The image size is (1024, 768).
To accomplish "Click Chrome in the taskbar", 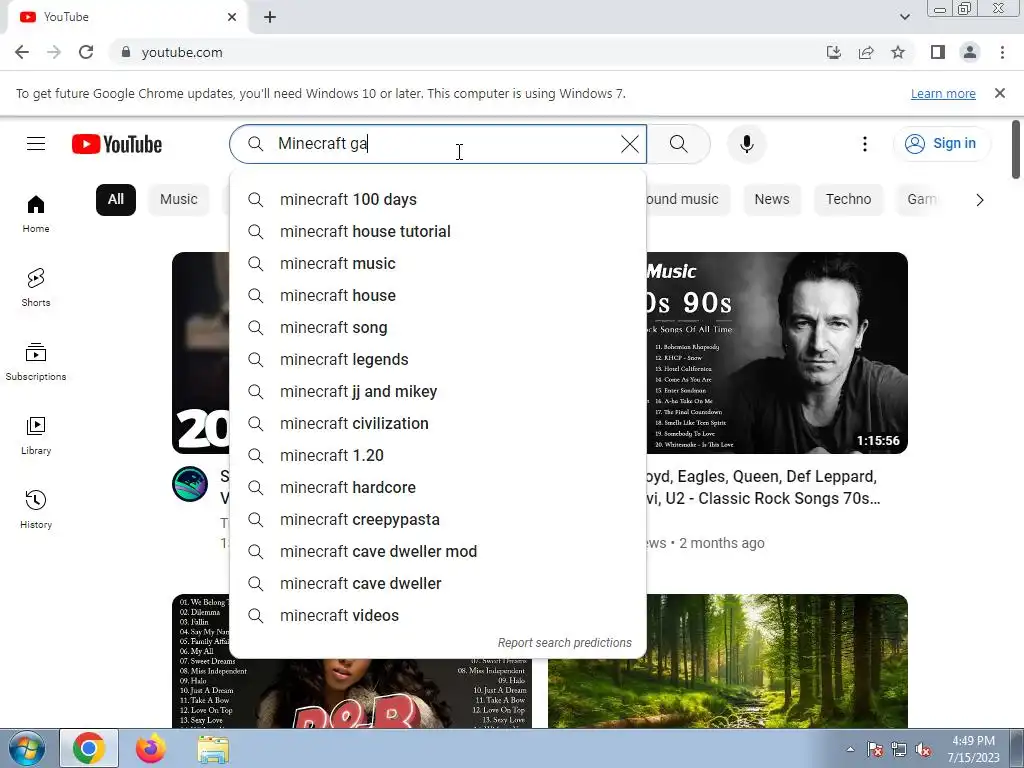I will pos(89,748).
